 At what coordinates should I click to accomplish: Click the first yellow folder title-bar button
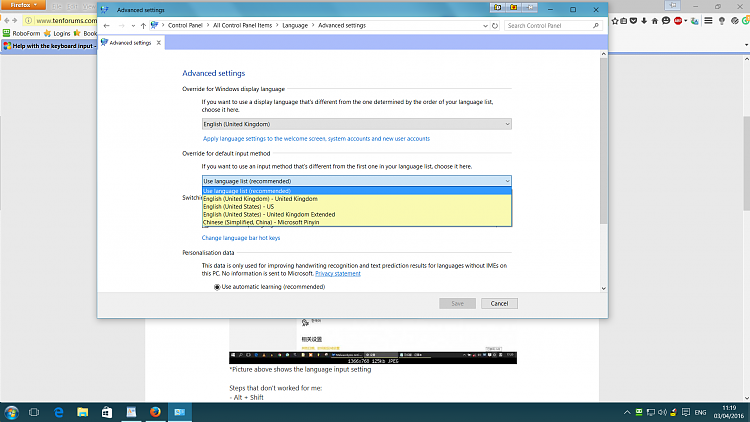497,7
